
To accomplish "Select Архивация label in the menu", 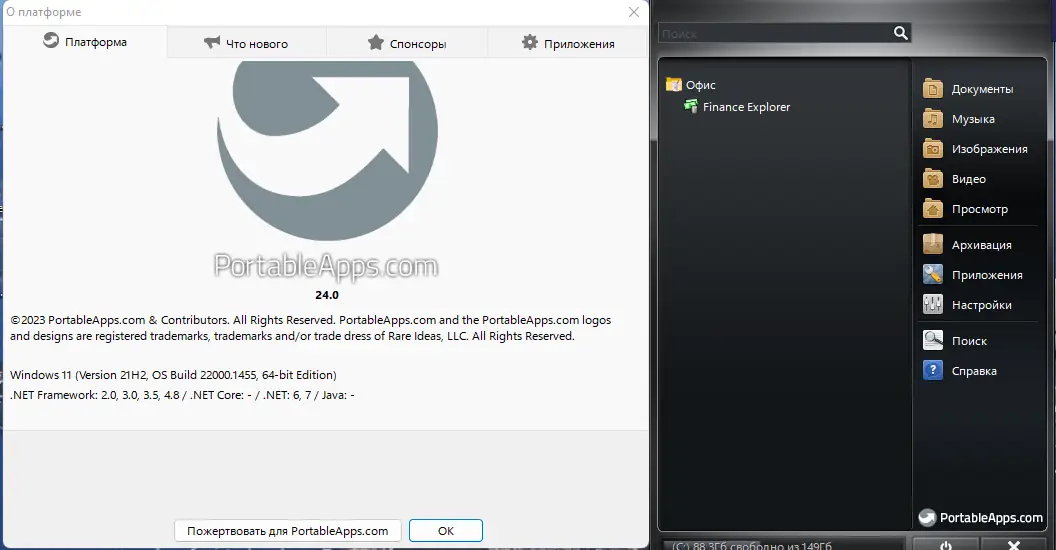I will (981, 245).
